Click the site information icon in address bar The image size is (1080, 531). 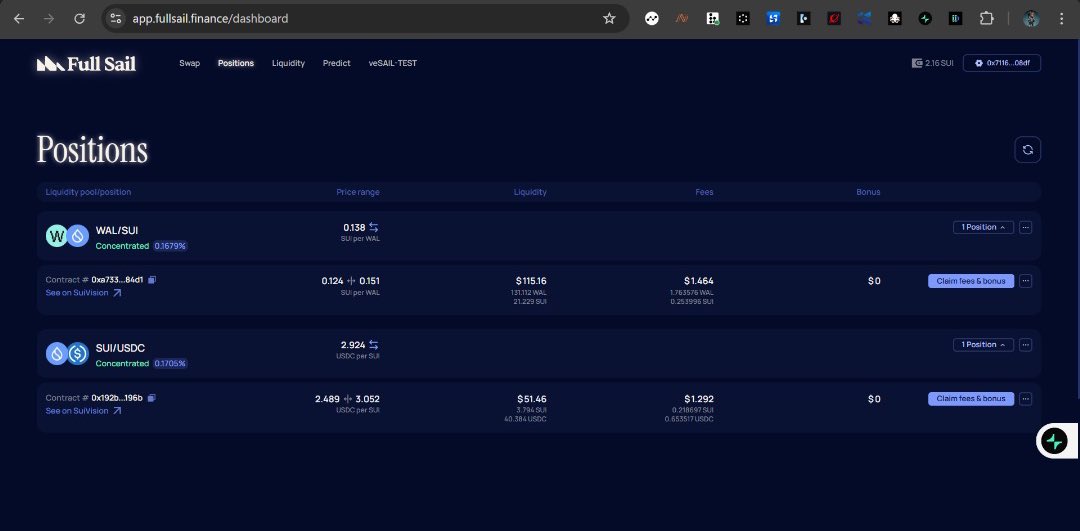(116, 19)
